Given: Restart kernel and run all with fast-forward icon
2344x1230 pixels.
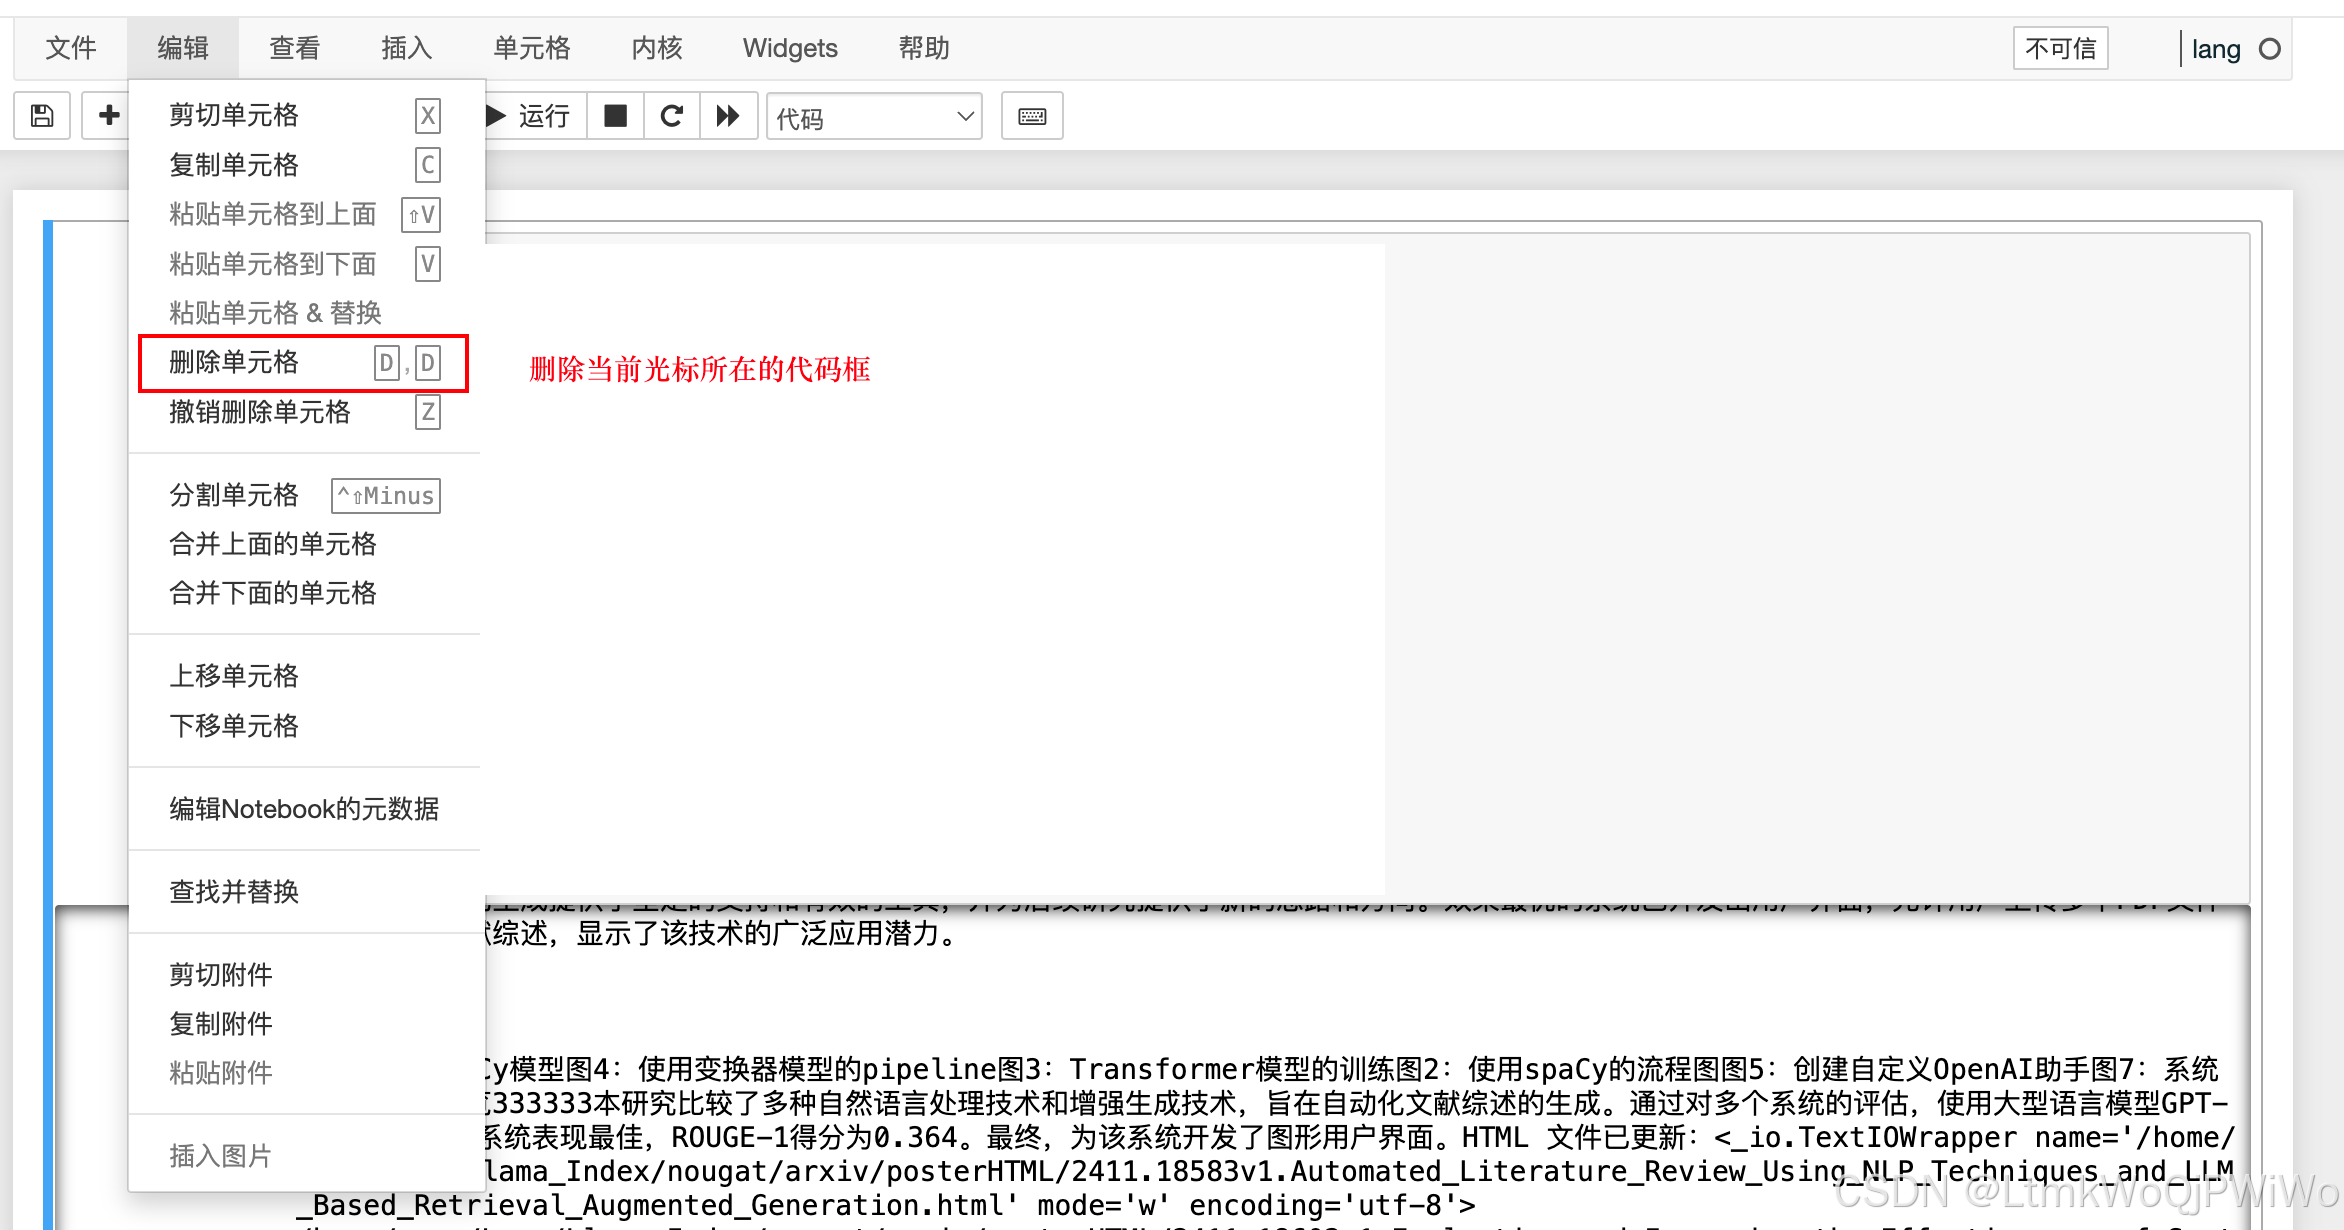Looking at the screenshot, I should pyautogui.click(x=728, y=115).
